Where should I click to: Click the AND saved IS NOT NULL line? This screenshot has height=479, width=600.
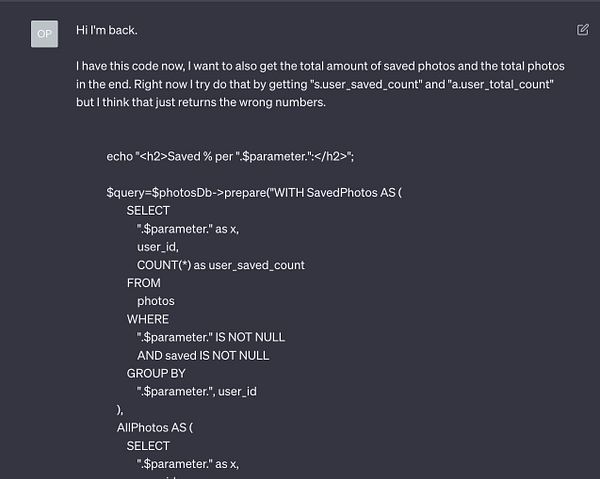click(x=203, y=356)
